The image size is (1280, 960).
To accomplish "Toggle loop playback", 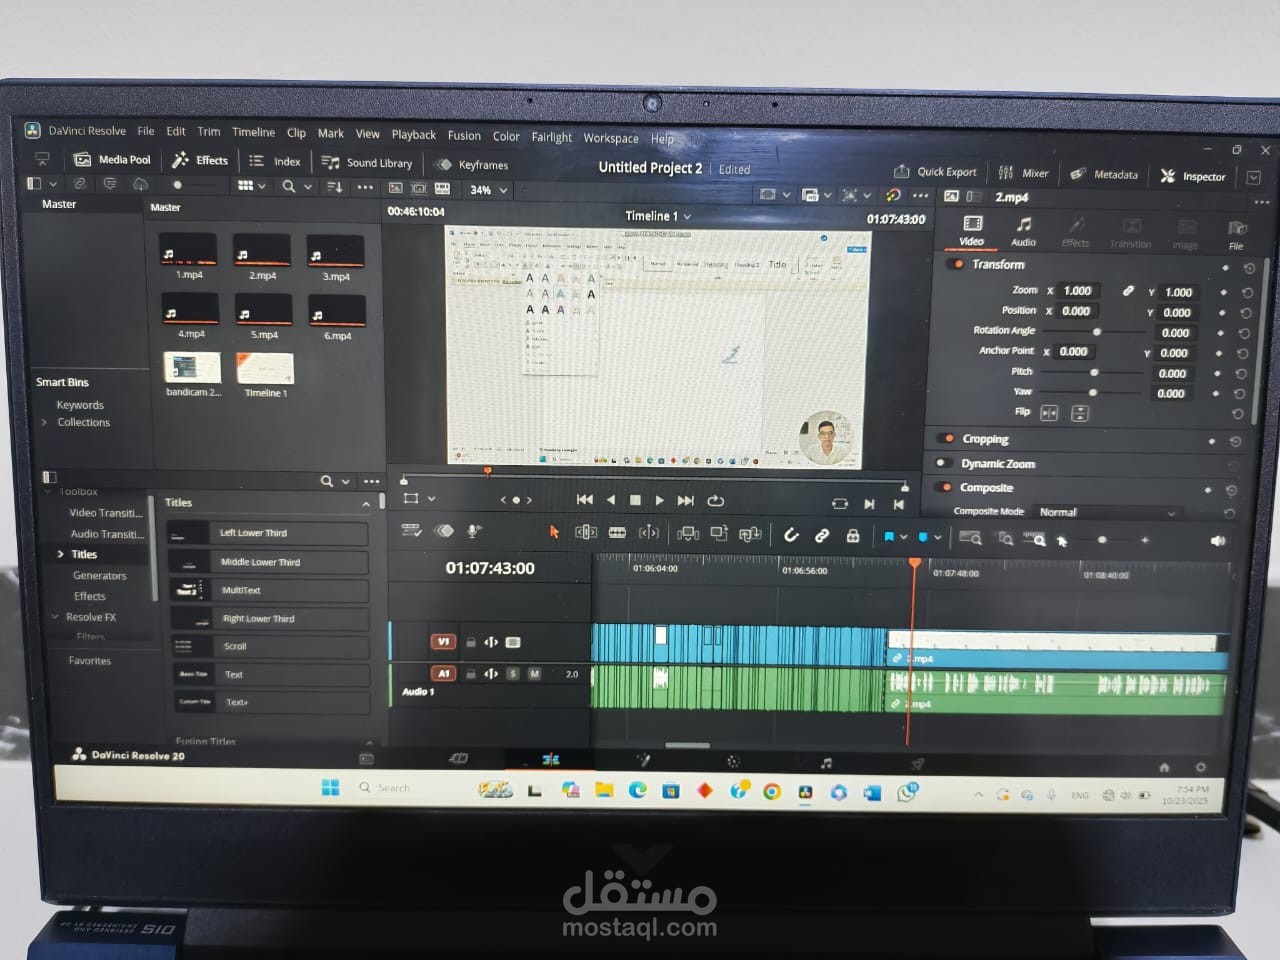I will coord(715,501).
